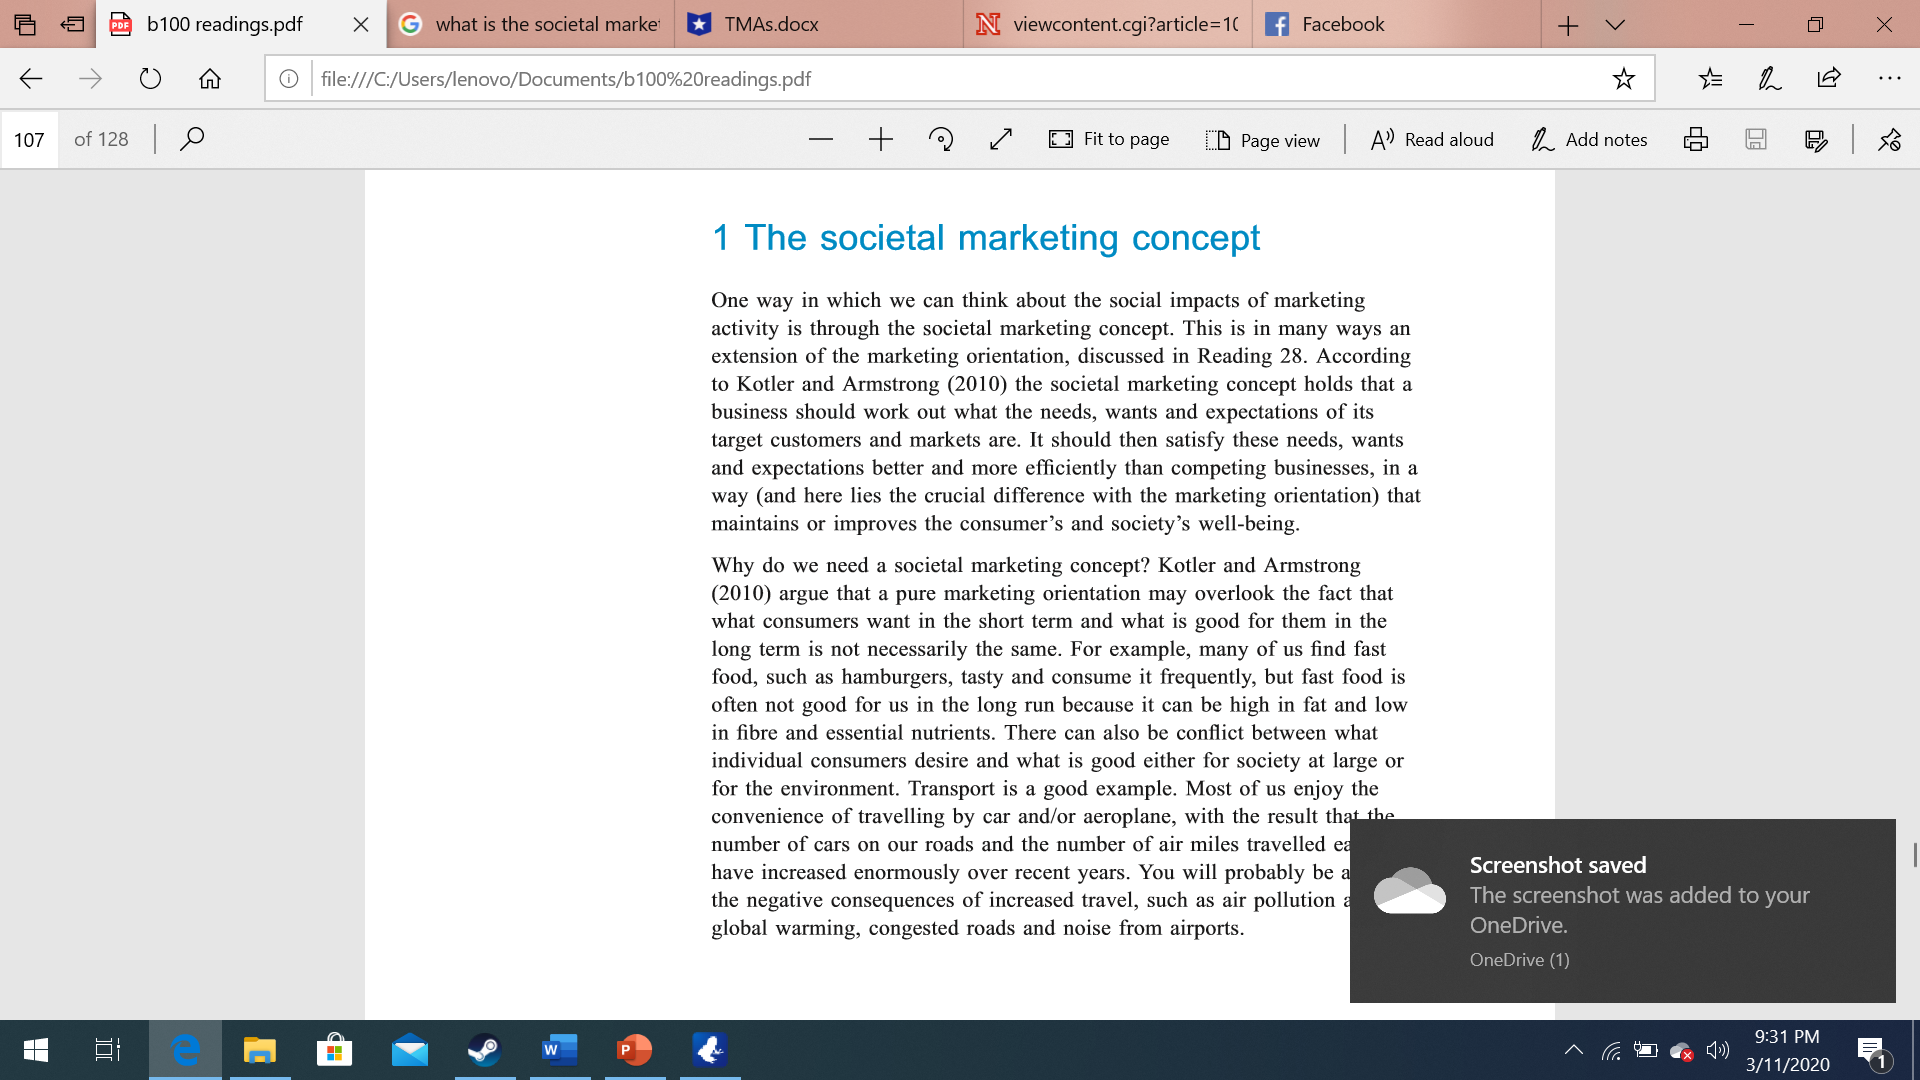Image resolution: width=1920 pixels, height=1080 pixels.
Task: Open Mail app from taskbar
Action: pyautogui.click(x=410, y=1050)
